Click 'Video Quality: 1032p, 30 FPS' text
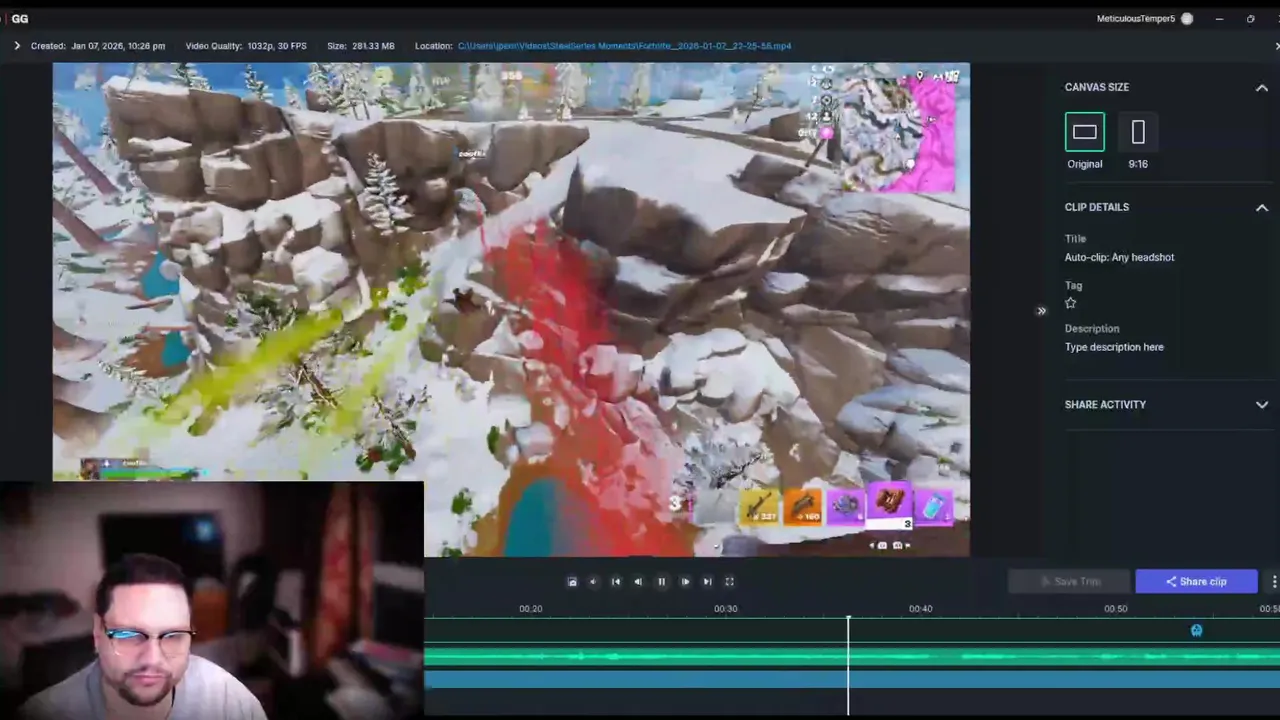The height and width of the screenshot is (720, 1280). (246, 46)
